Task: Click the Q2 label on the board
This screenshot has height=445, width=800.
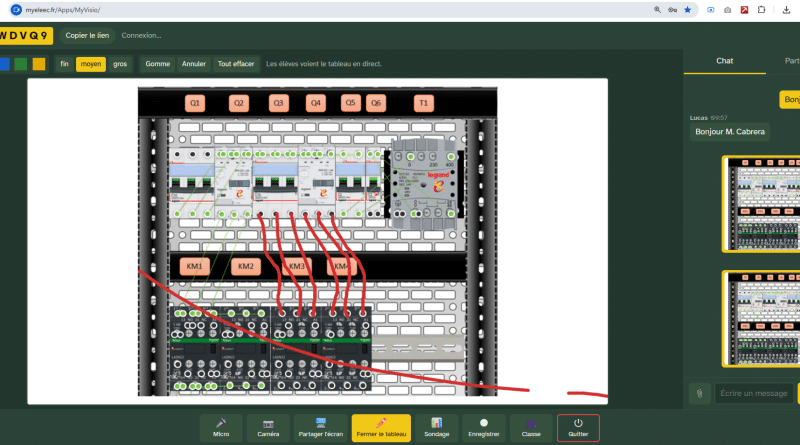Action: pyautogui.click(x=239, y=103)
